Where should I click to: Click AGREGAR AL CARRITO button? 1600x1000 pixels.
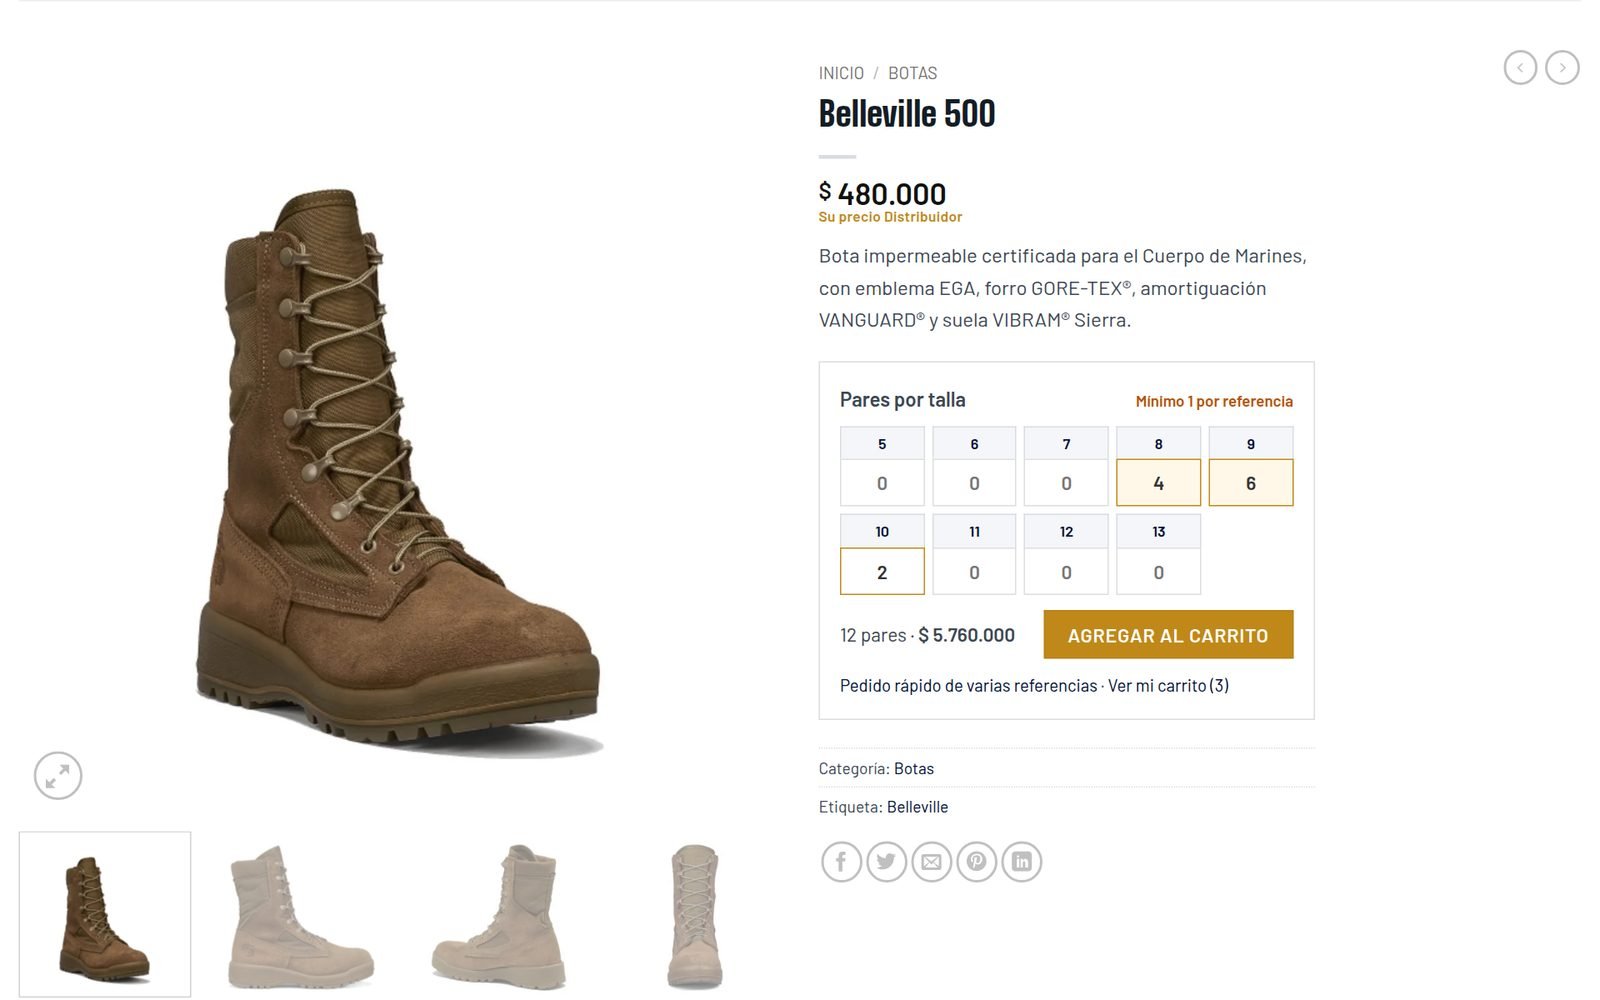(1168, 635)
